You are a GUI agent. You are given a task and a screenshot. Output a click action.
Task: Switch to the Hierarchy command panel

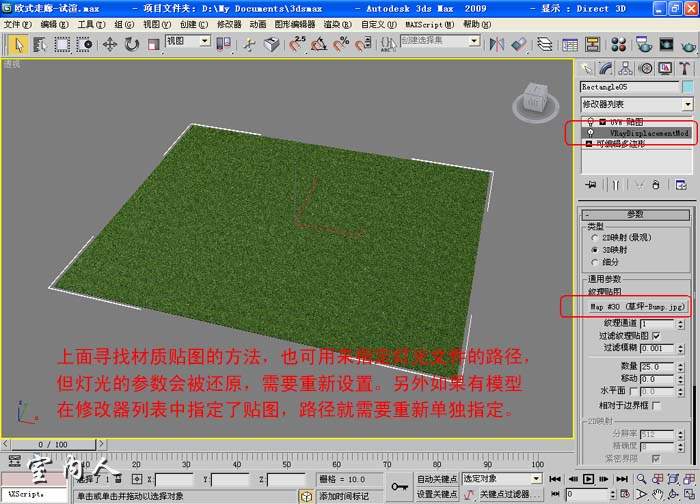[625, 69]
